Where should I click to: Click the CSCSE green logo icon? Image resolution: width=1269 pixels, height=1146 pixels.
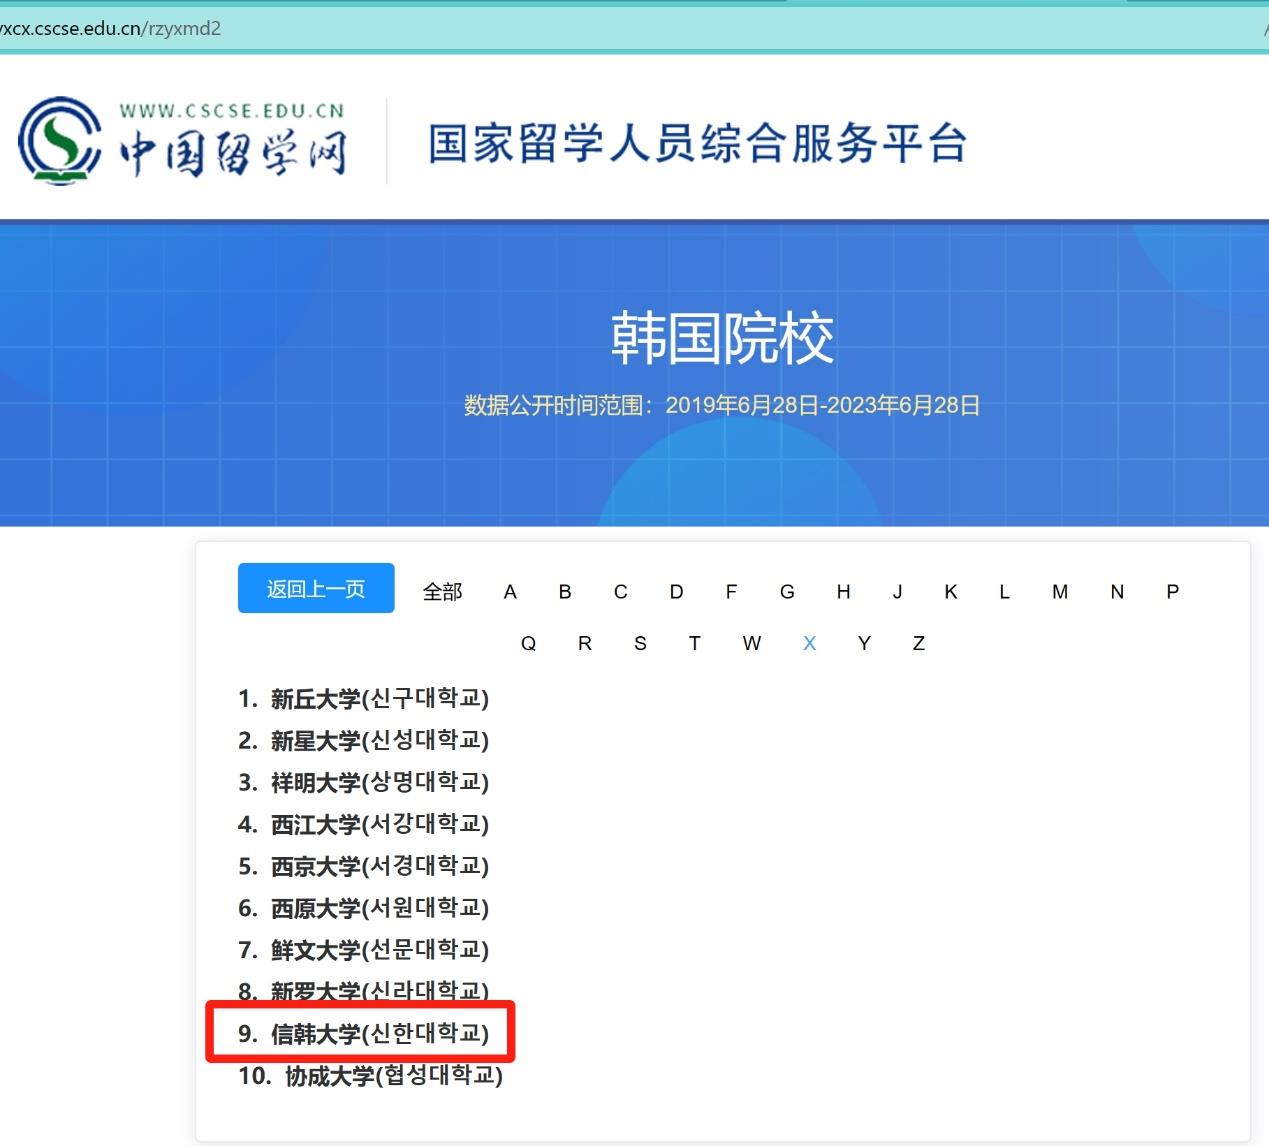point(59,141)
